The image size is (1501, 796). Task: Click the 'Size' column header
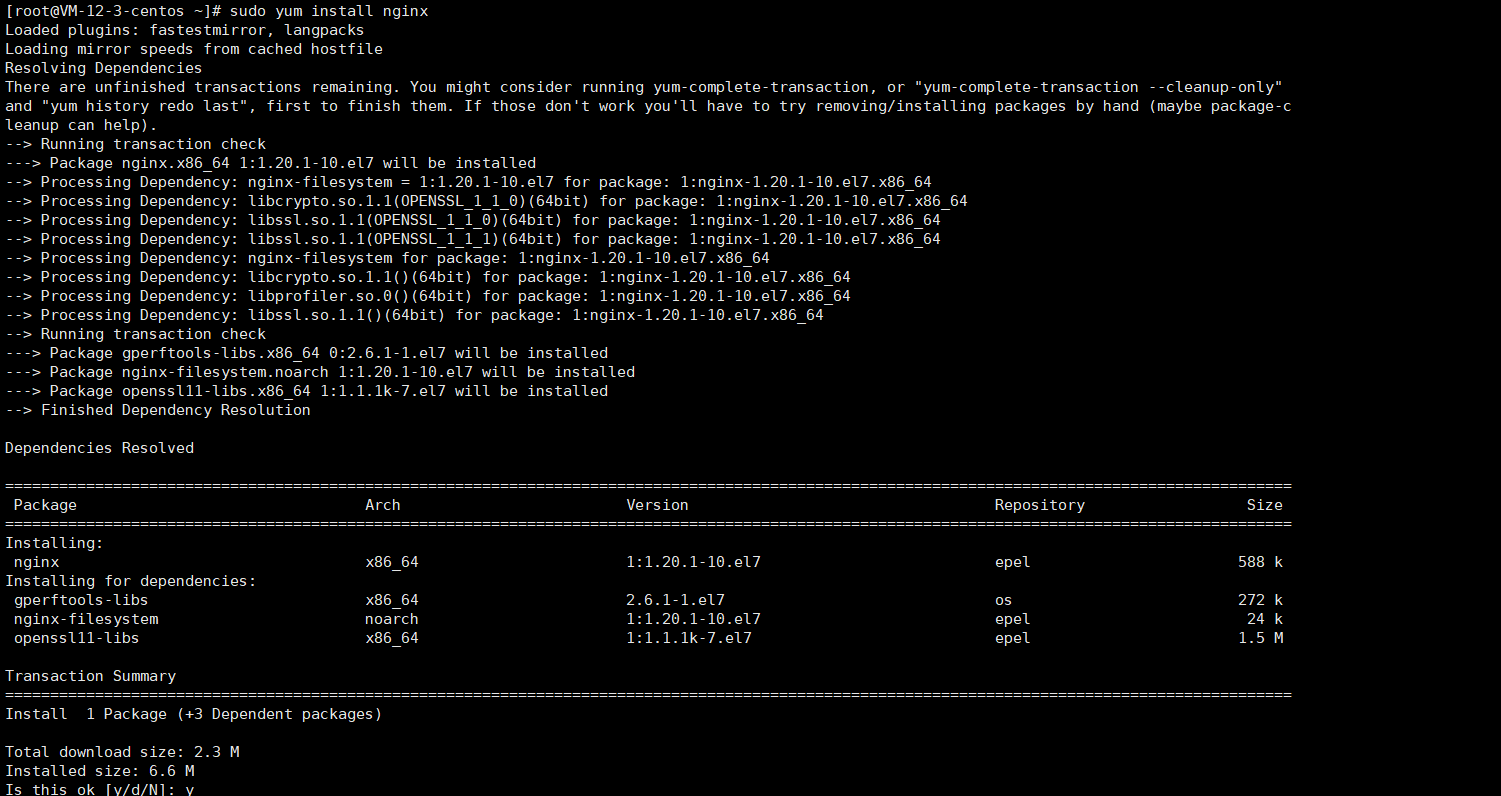coord(1265,505)
